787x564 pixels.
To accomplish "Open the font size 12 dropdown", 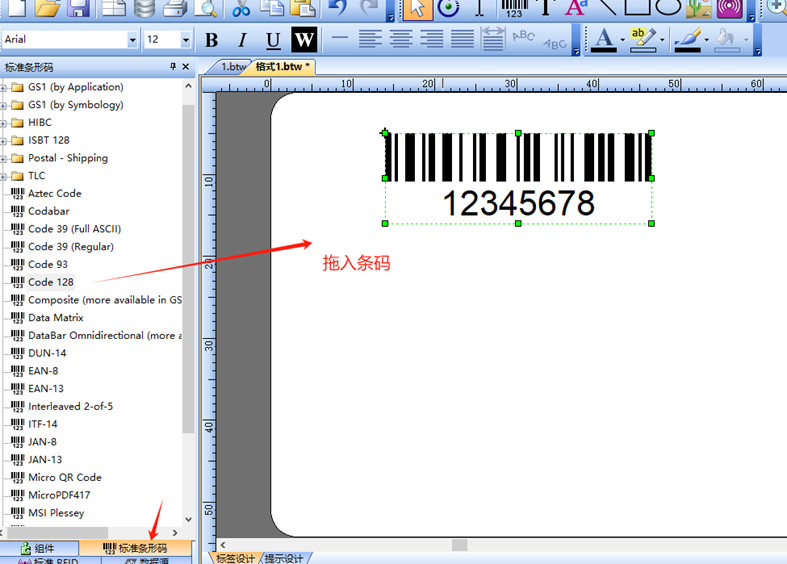I will tap(186, 40).
